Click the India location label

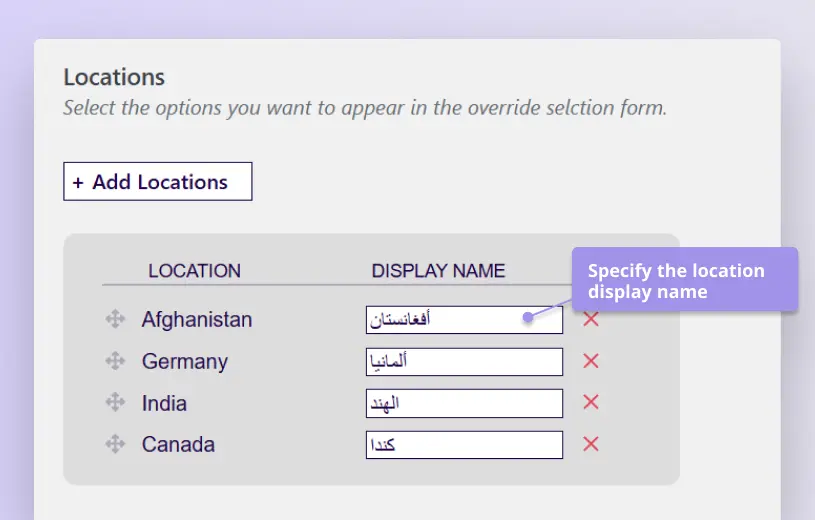point(164,404)
